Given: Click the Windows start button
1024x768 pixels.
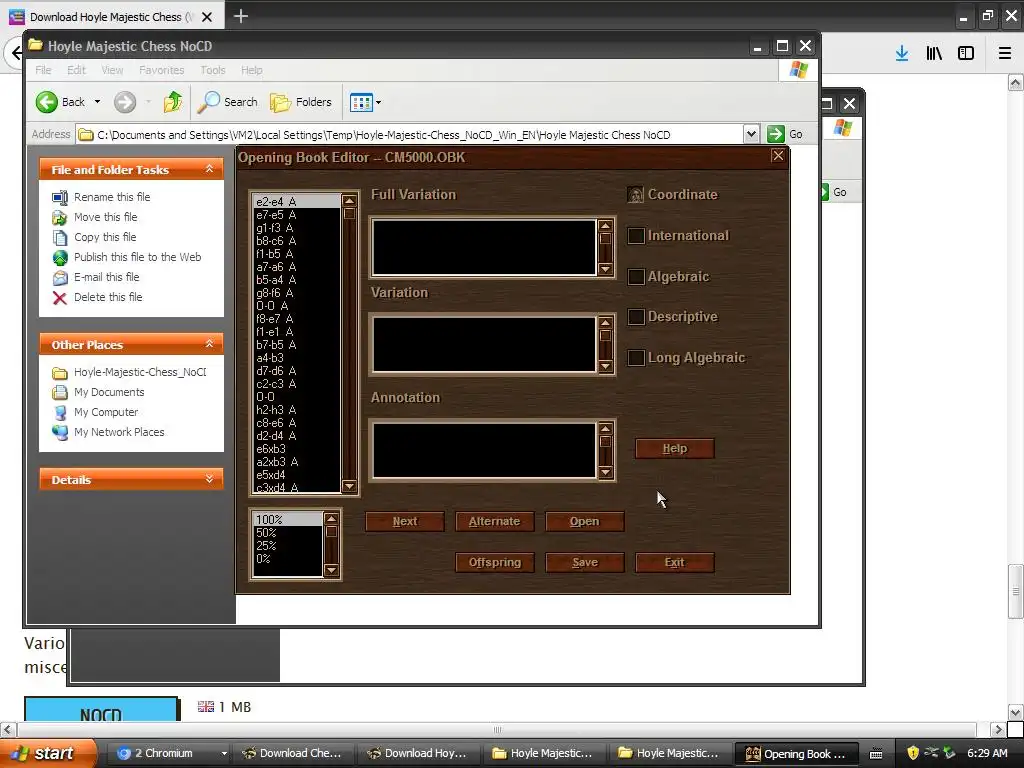Looking at the screenshot, I should (x=48, y=753).
